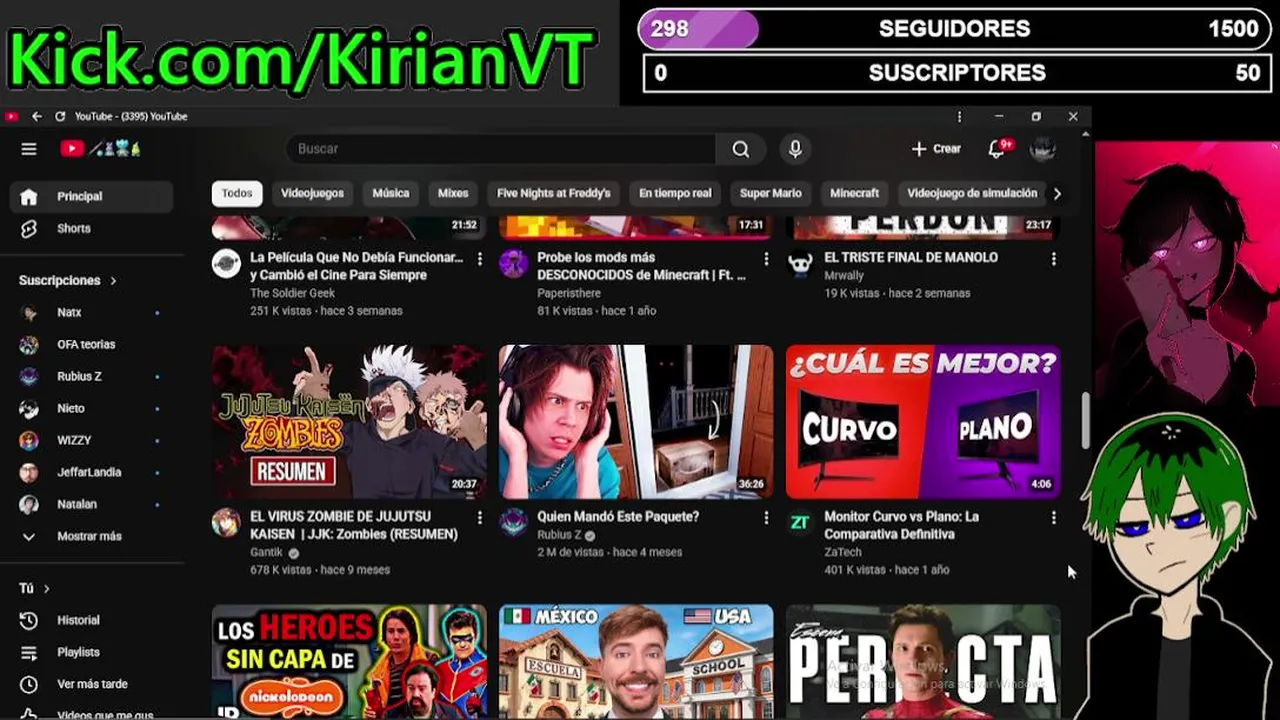This screenshot has width=1280, height=720.
Task: Select the Super Mario chip
Action: click(771, 193)
